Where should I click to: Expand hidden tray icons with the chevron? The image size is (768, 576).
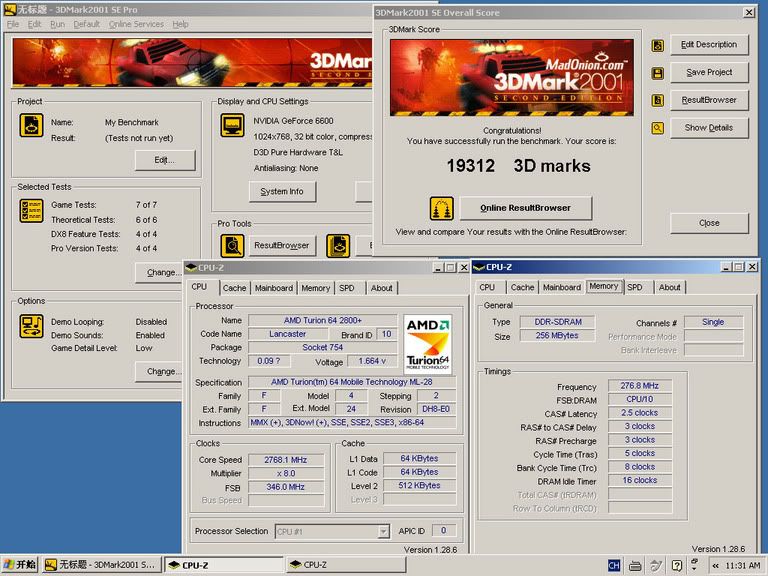716,566
